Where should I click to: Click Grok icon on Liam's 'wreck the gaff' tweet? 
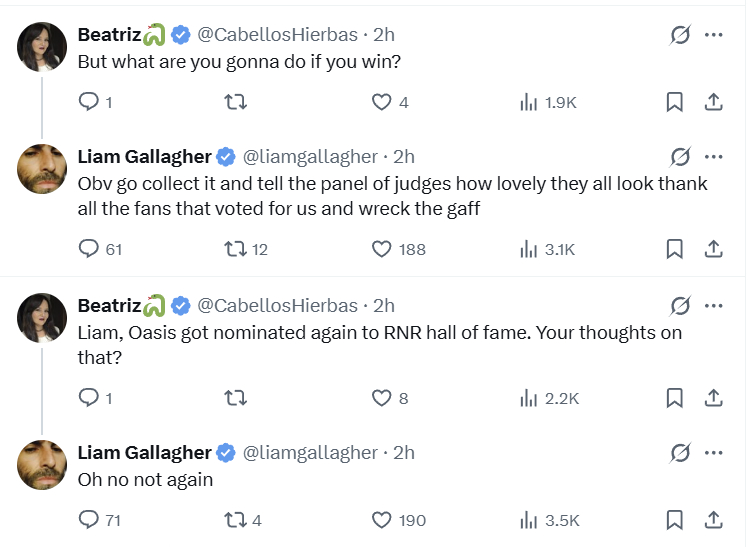680,157
